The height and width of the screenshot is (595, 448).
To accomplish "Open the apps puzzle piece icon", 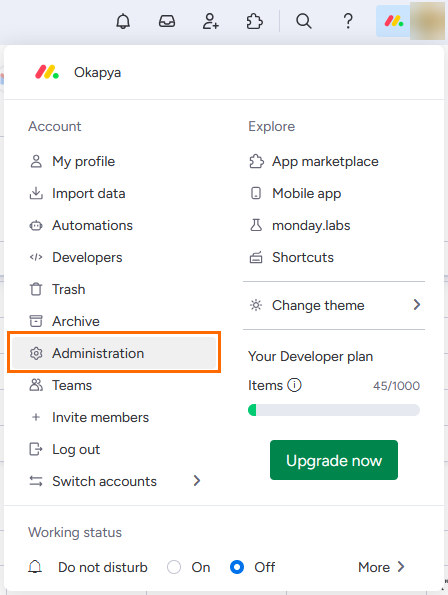I will tap(255, 21).
